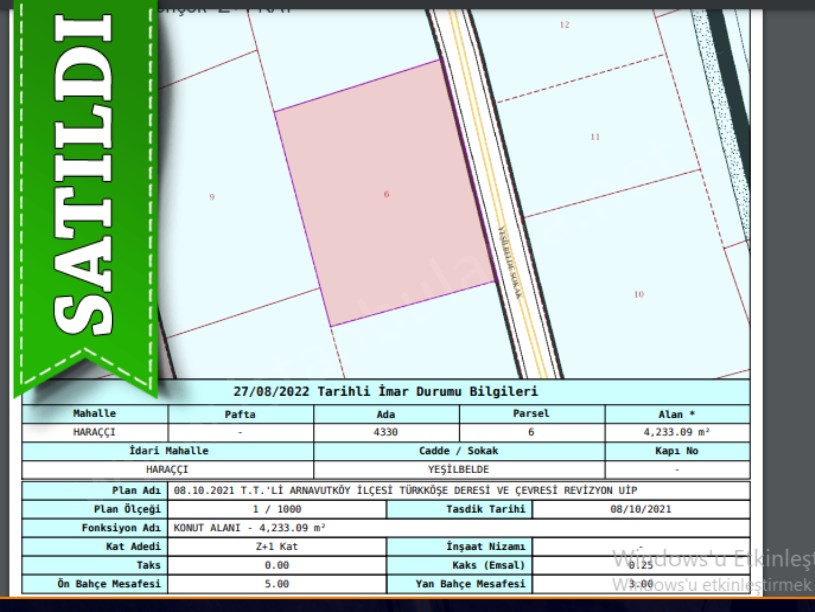Viewport: 815px width, 612px height.
Task: Click the Plan Adı description text
Action: tap(404, 491)
